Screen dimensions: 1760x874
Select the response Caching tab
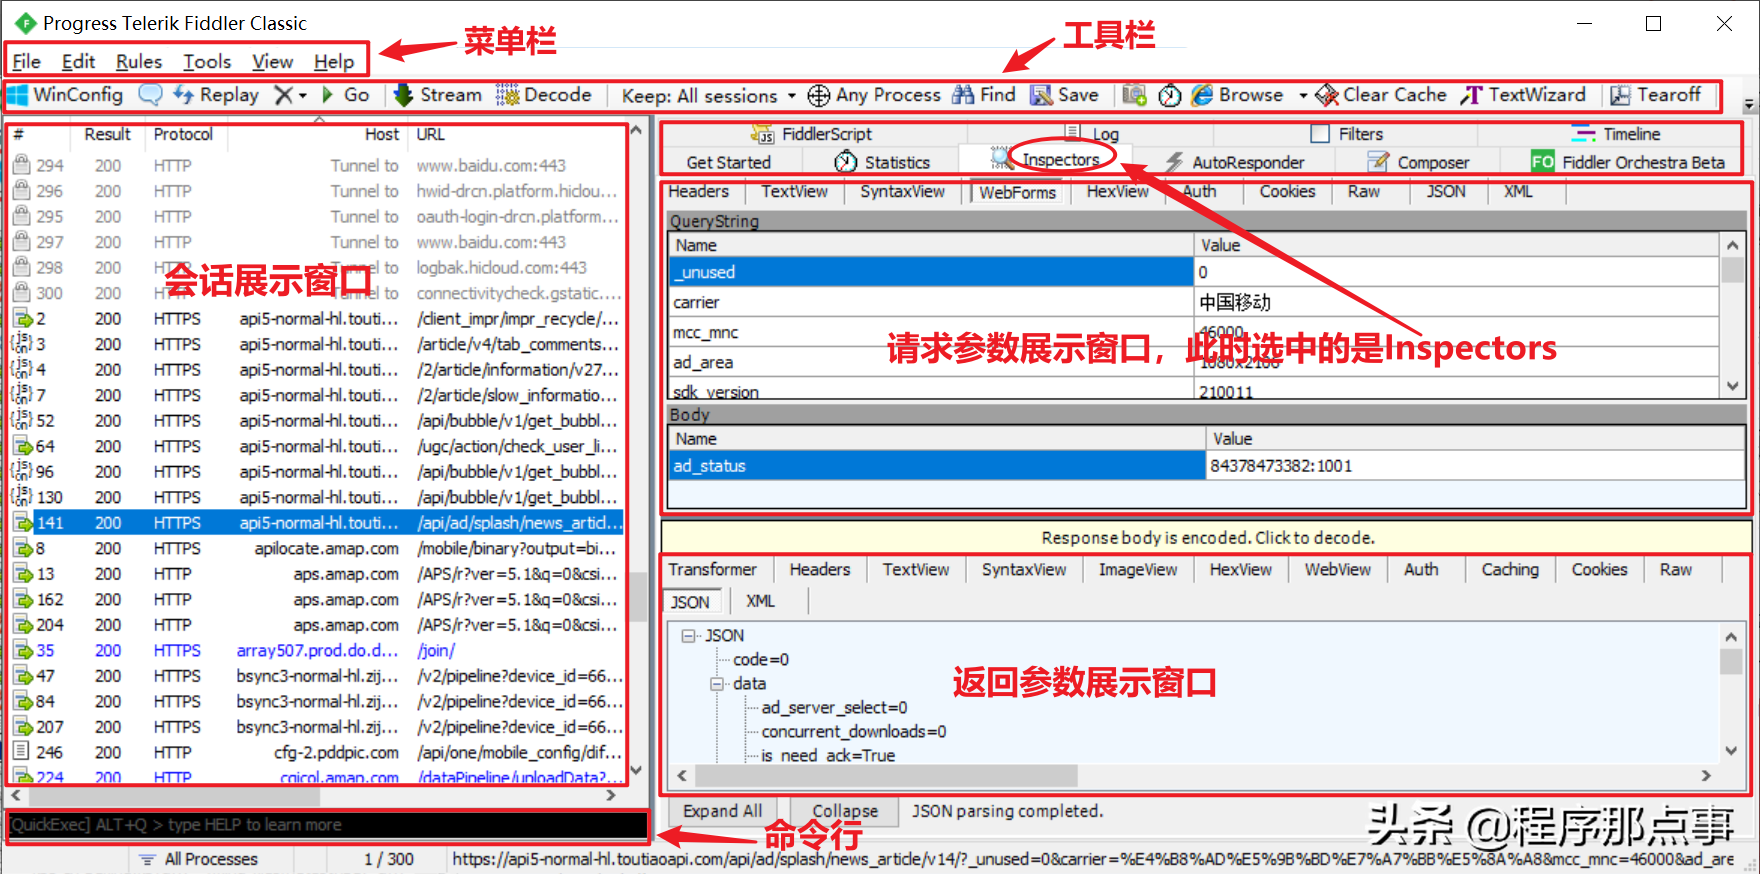click(1510, 570)
